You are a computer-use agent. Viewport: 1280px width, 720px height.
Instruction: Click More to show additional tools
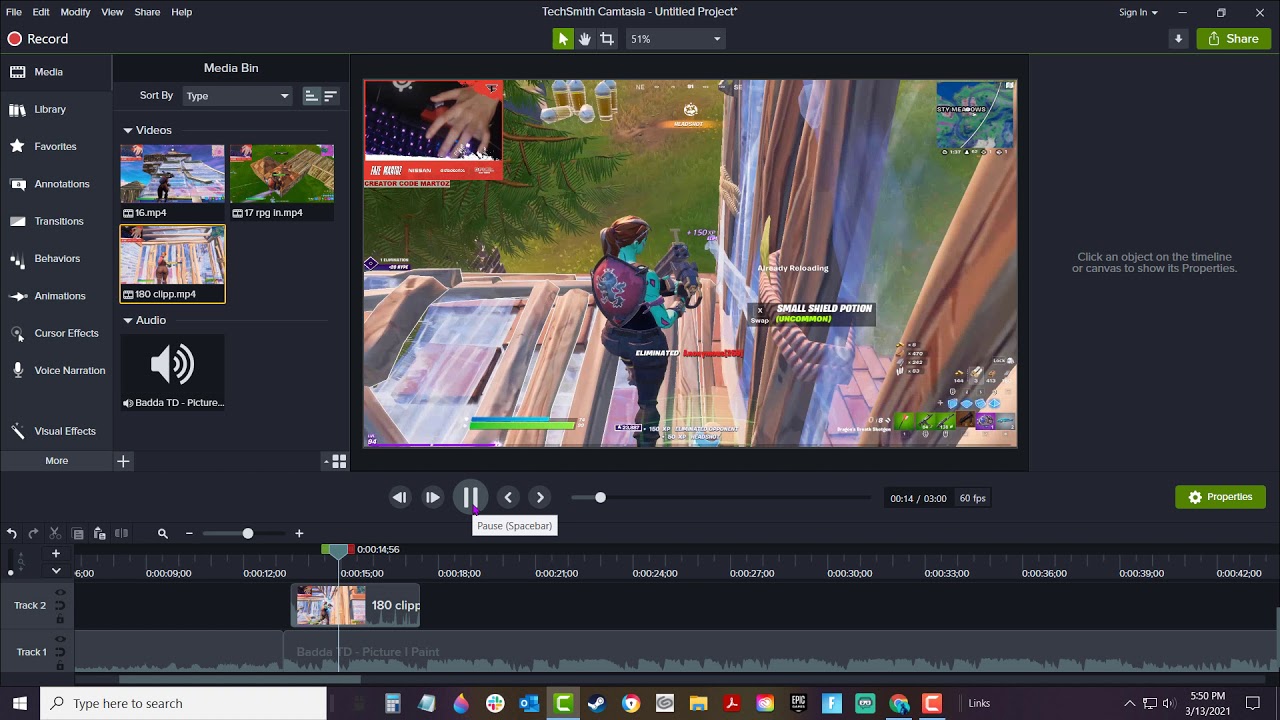point(57,461)
